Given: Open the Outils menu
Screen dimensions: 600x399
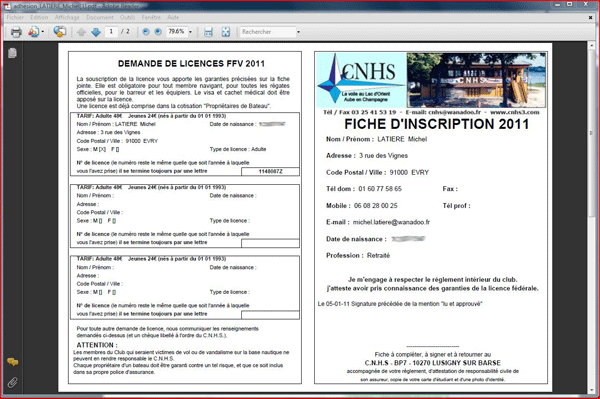Looking at the screenshot, I should 127,17.
